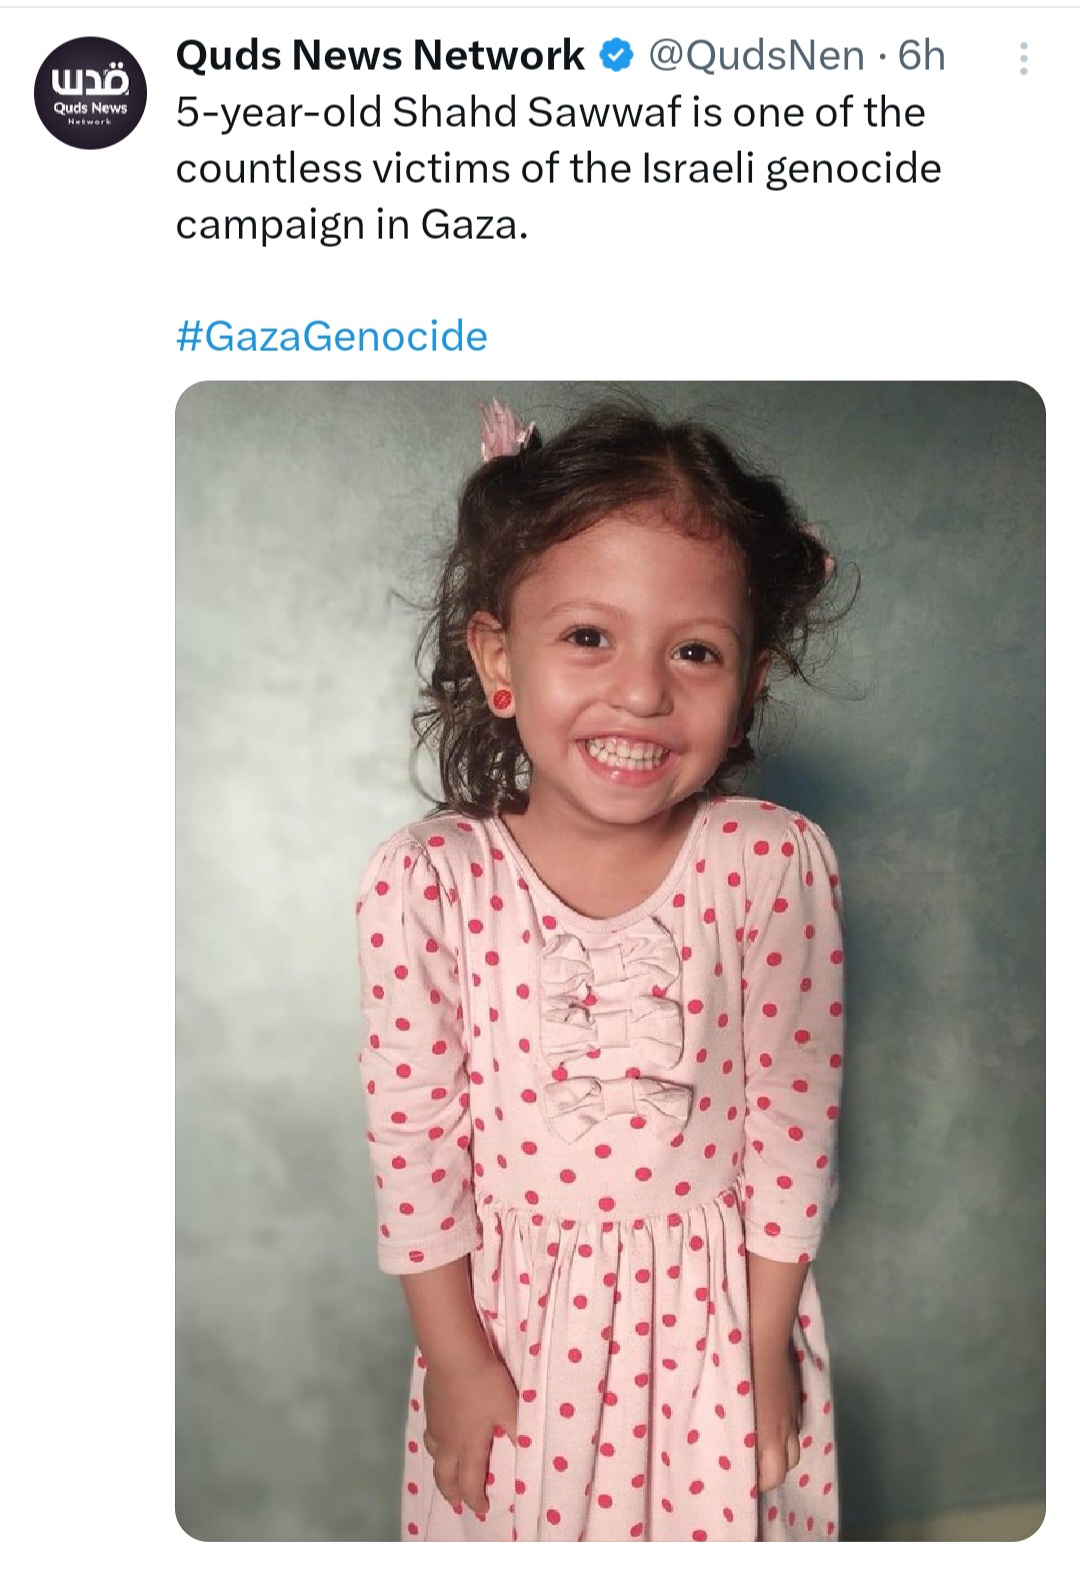The image size is (1080, 1574).
Task: Open the #GazaGenocide hashtag
Action: [331, 336]
